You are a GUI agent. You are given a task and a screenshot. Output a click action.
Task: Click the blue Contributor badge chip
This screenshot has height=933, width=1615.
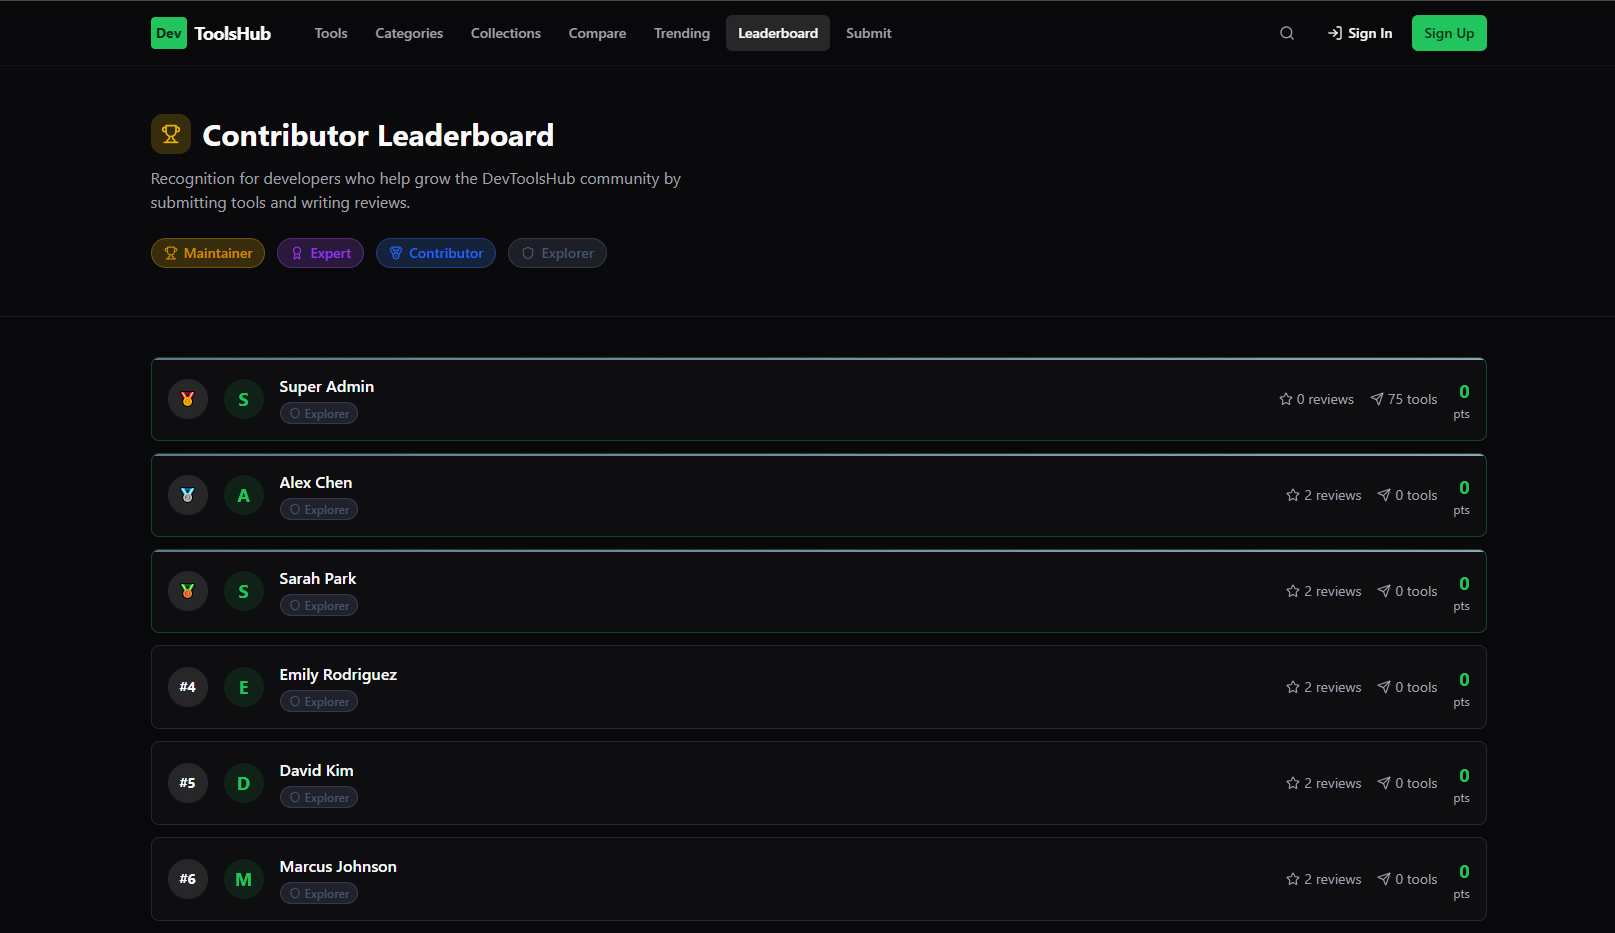click(436, 253)
